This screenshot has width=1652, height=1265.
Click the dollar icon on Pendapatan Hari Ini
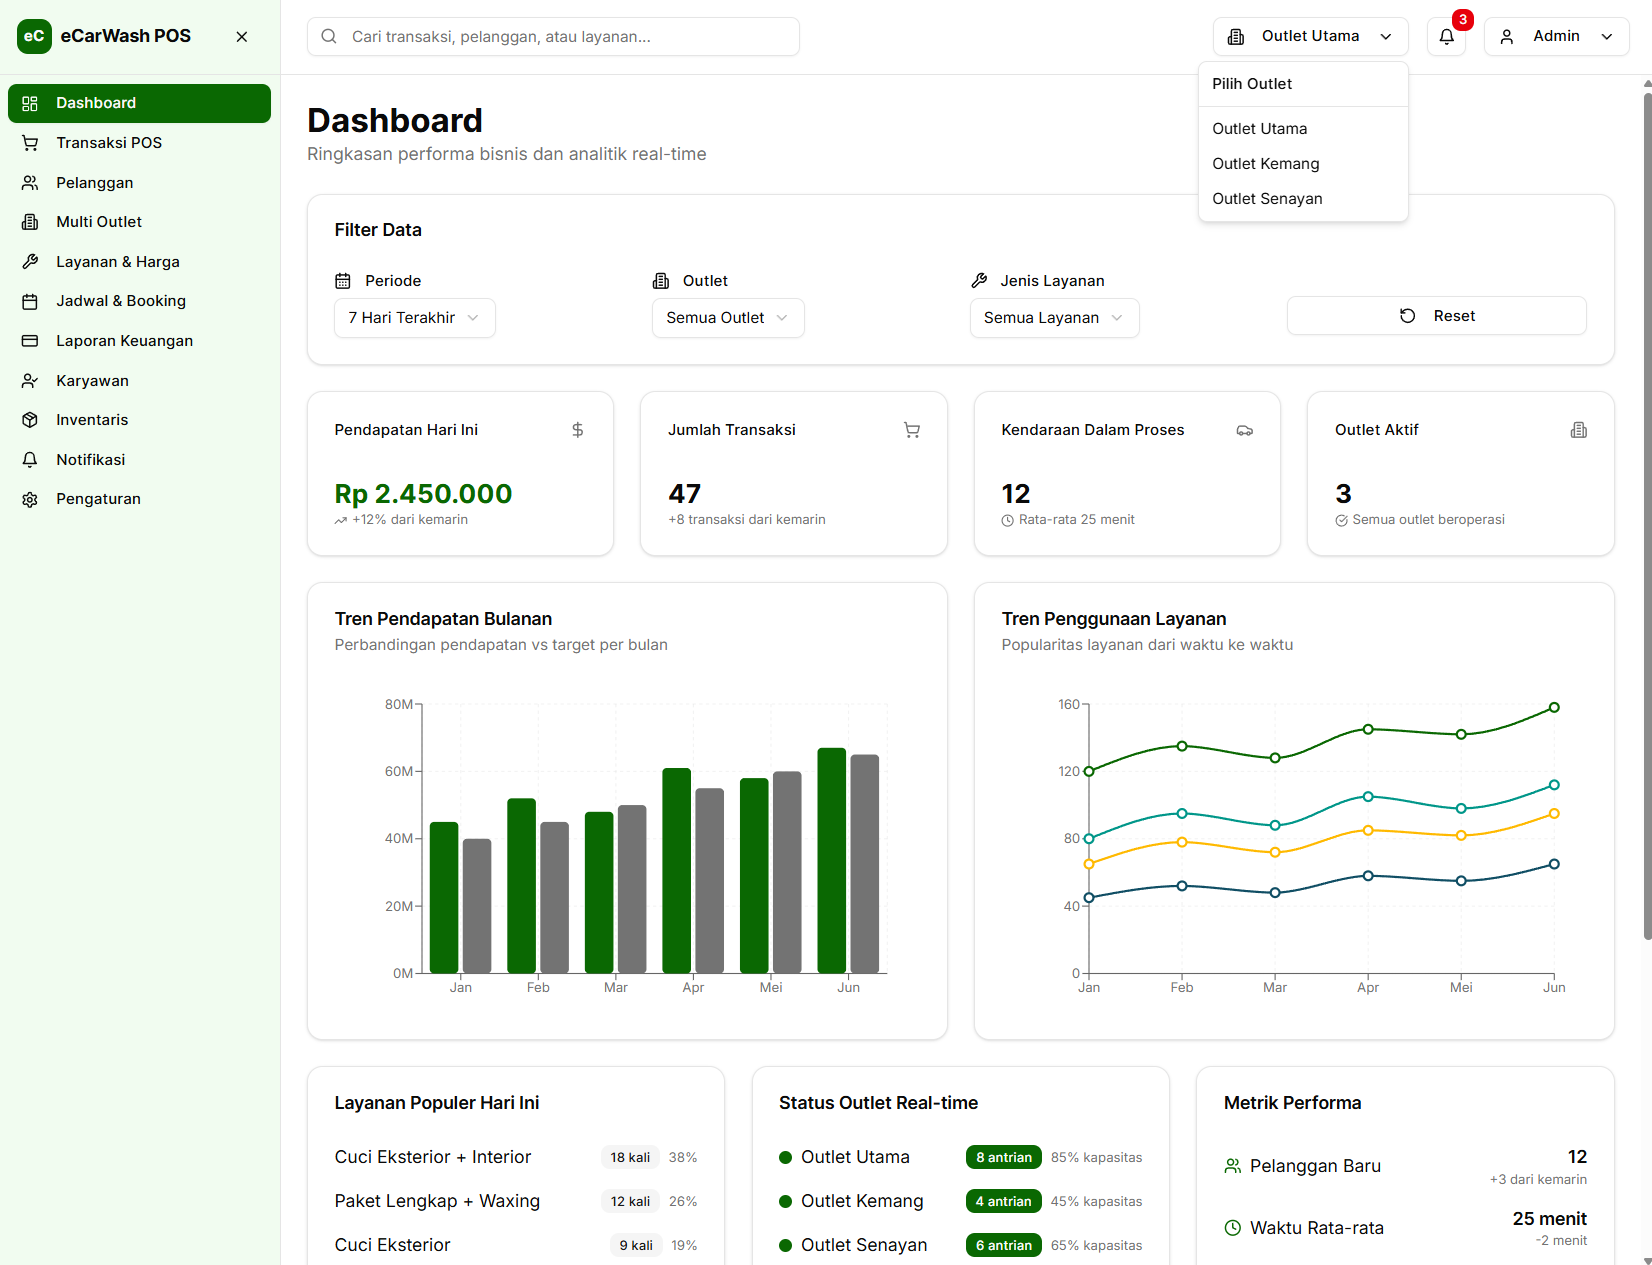pyautogui.click(x=577, y=430)
